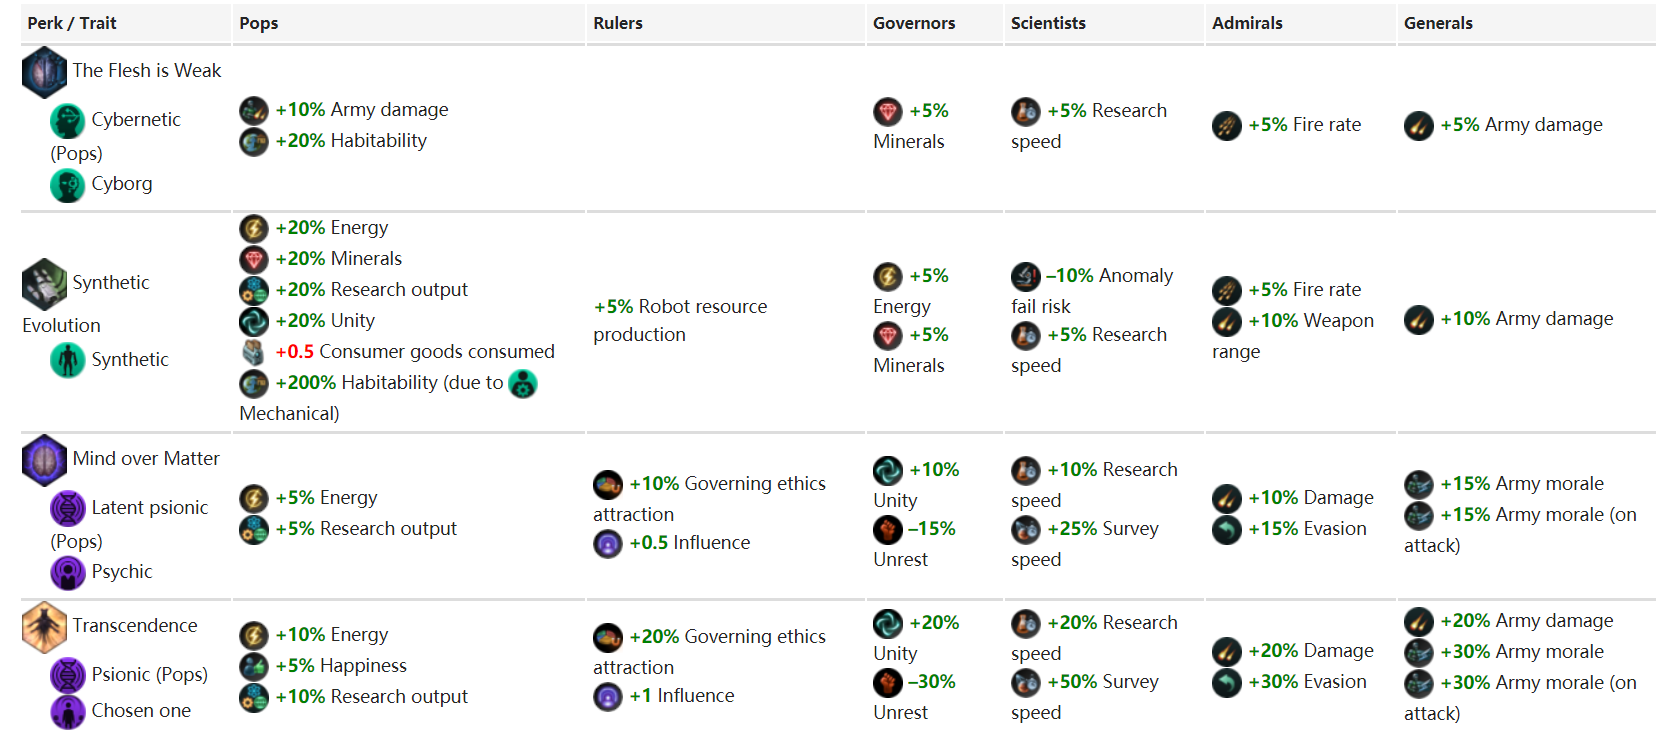Click the icon beside +20% Habitability
Image resolution: width=1656 pixels, height=739 pixels.
pos(254,141)
